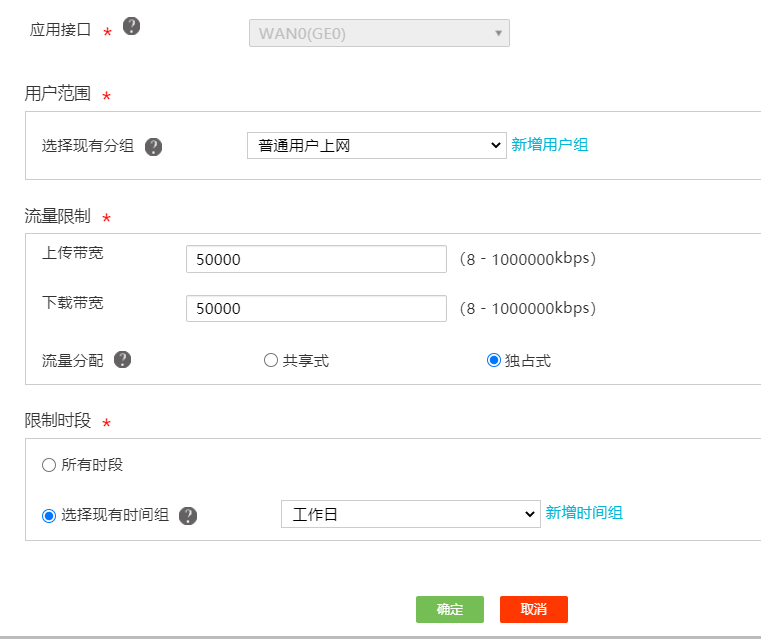Screen dimensions: 761x639
Task: Cancel with the red 取消 button
Action: (x=533, y=609)
